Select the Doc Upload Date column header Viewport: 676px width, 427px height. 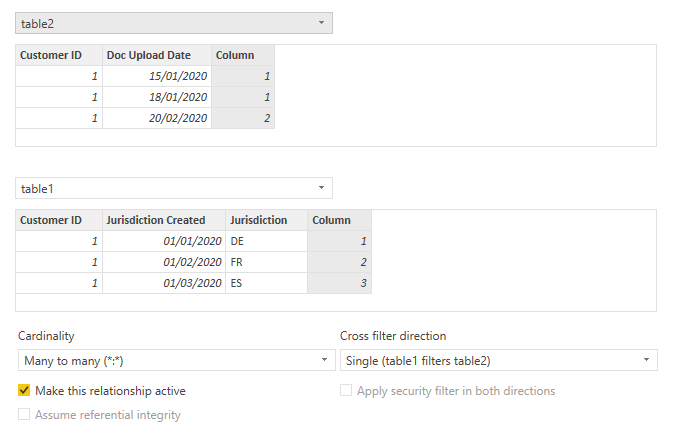click(157, 55)
